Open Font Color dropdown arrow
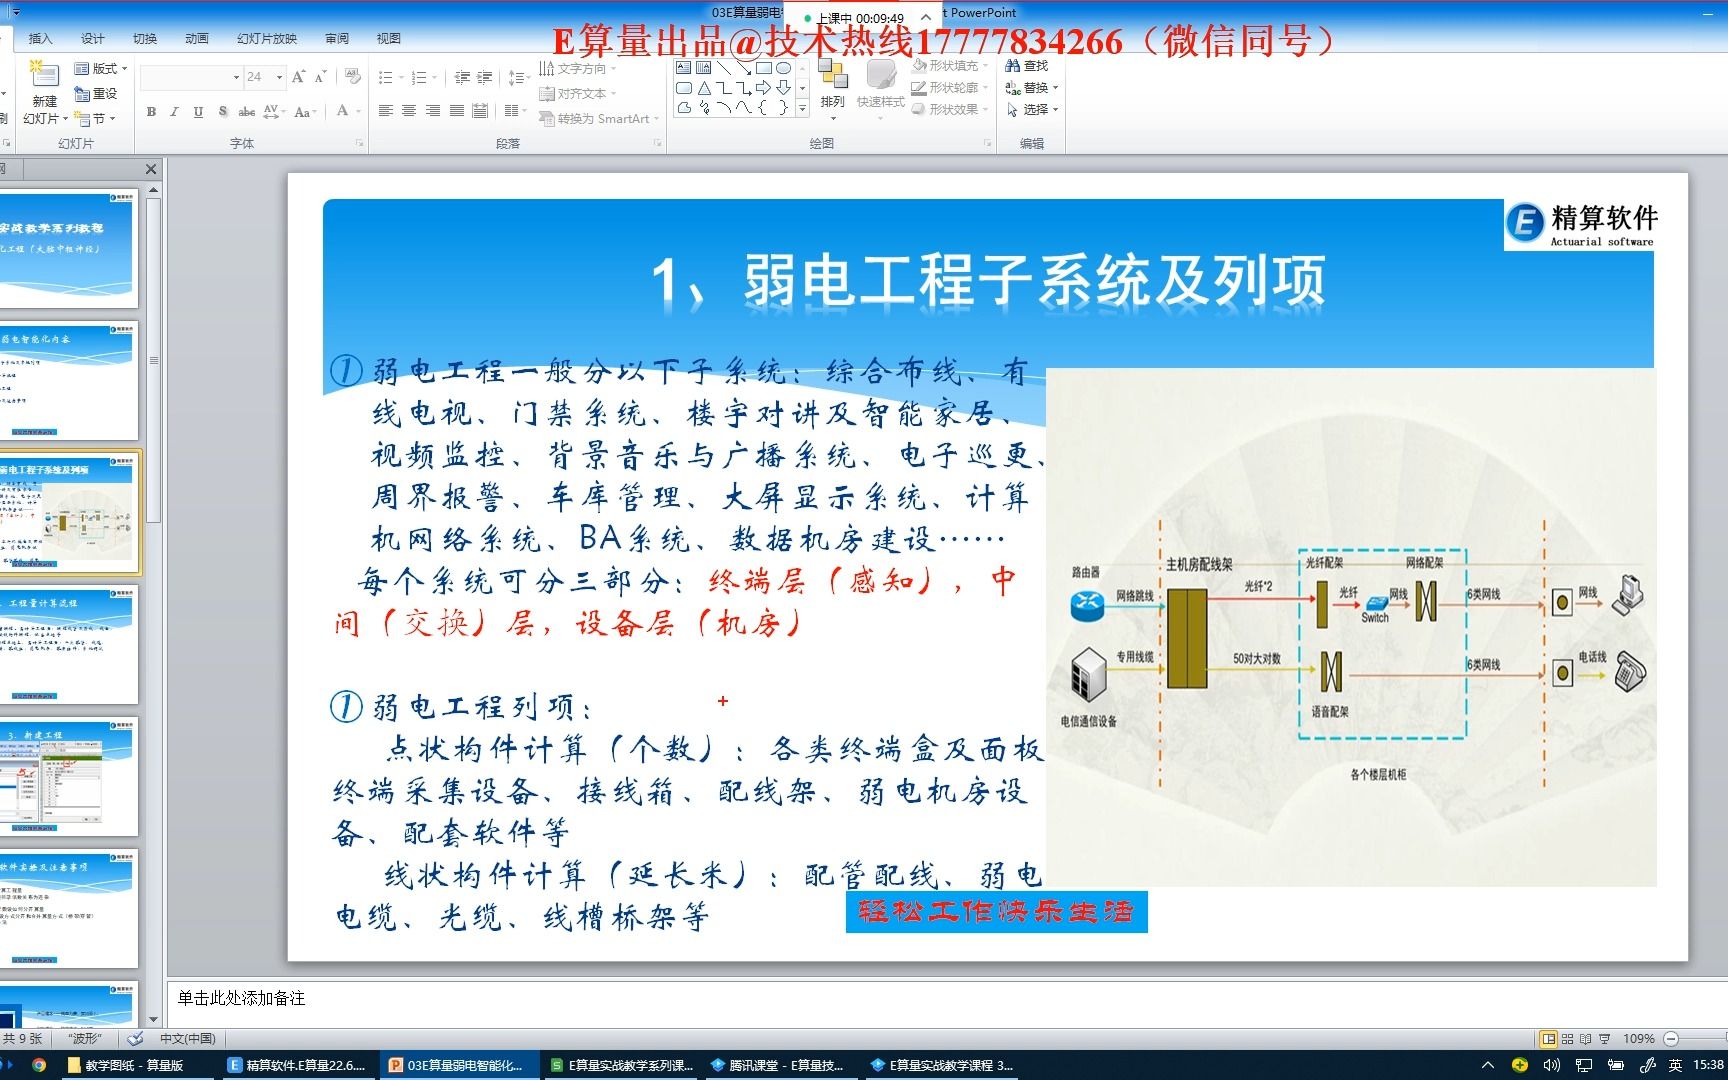 point(356,112)
